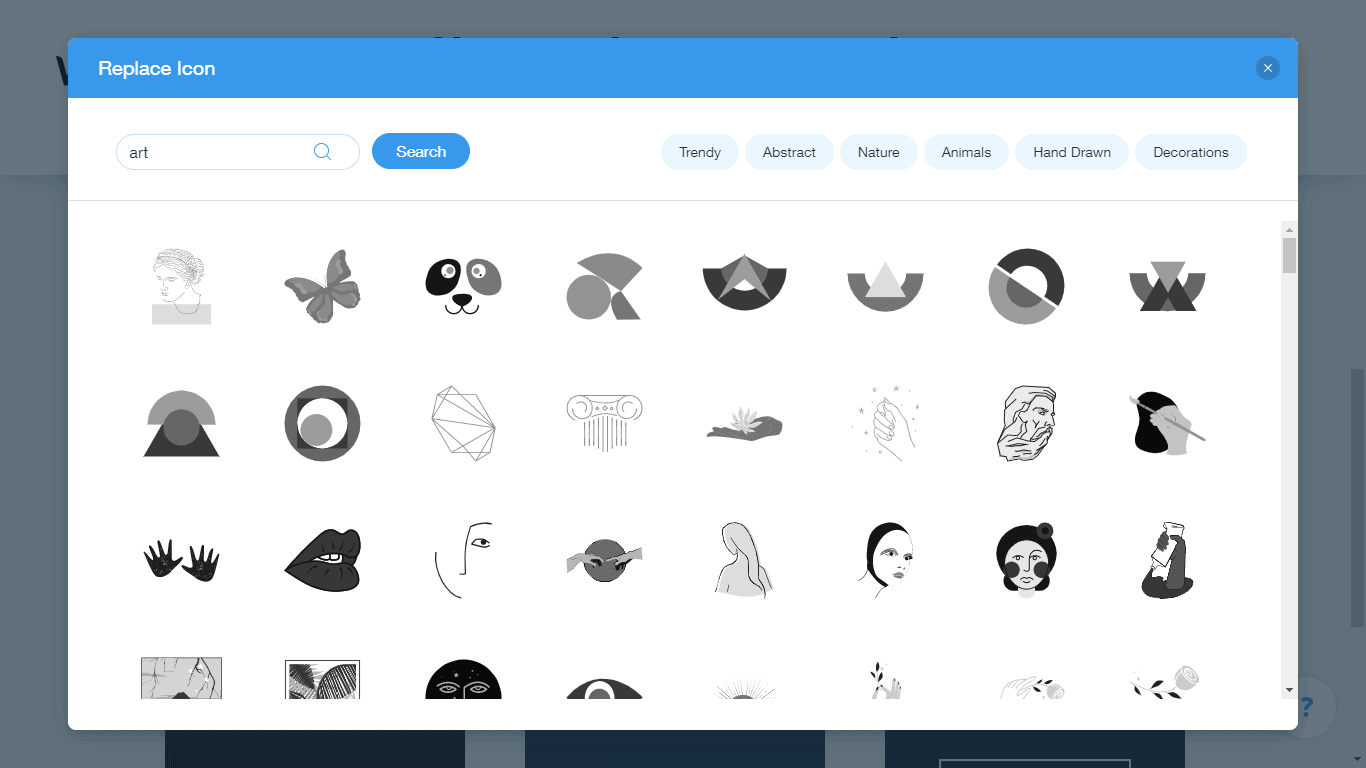
Task: Pick the hand holding lotus icon
Action: [x=745, y=424]
